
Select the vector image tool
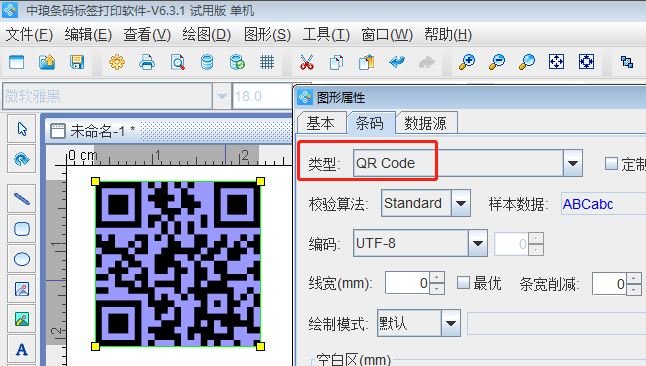tap(22, 289)
